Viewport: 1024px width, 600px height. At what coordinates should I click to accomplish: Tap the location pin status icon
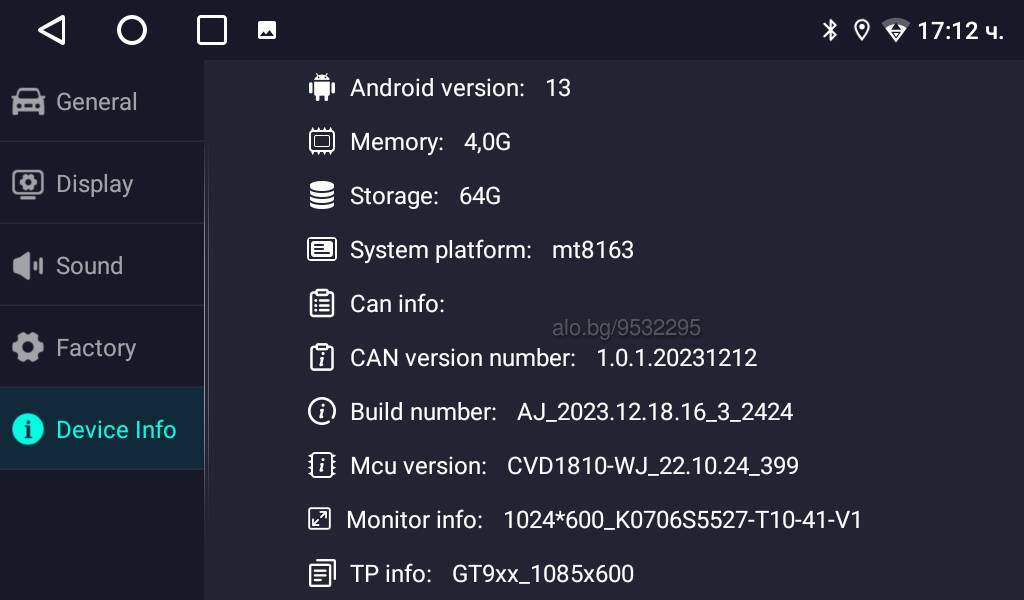[862, 30]
